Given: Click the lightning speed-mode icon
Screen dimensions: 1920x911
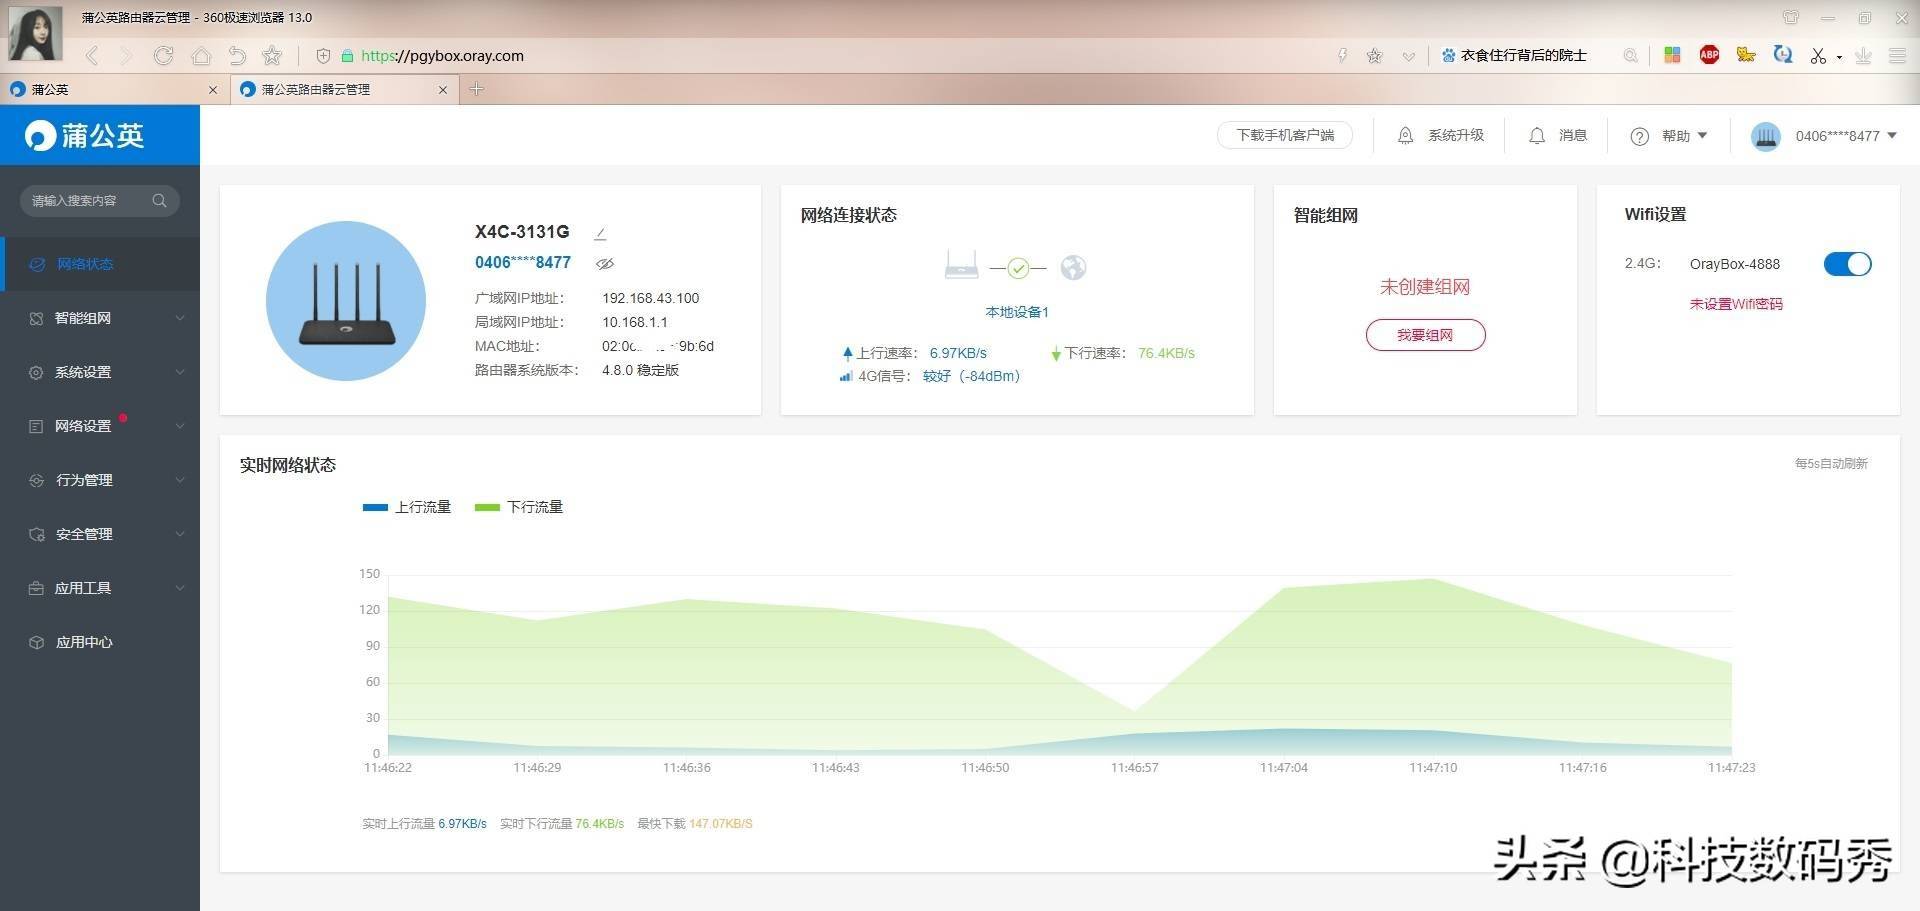Looking at the screenshot, I should click(x=1342, y=56).
